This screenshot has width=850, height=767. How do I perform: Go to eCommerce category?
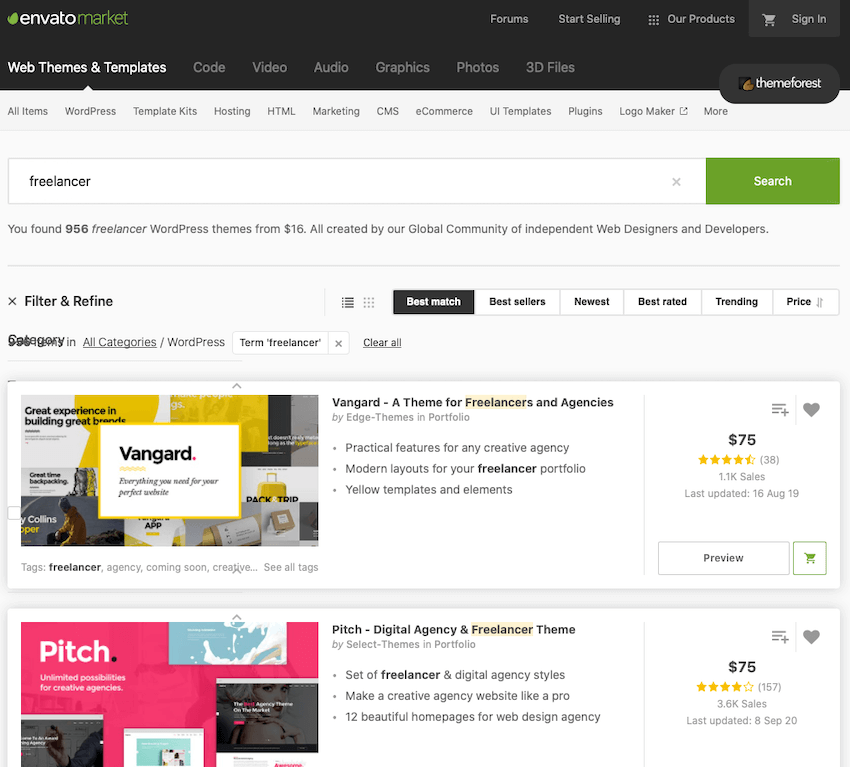444,111
